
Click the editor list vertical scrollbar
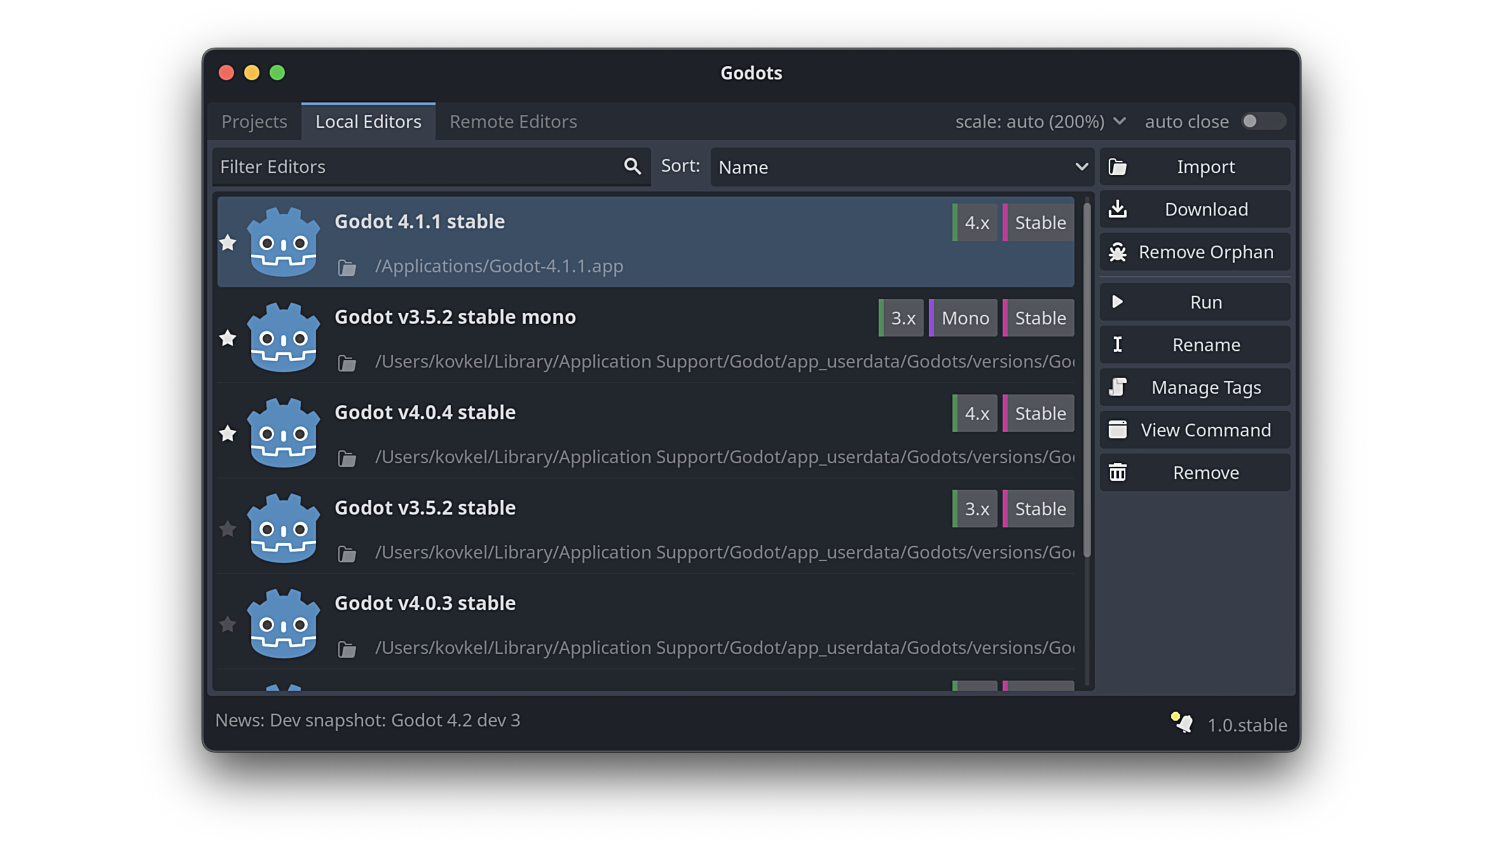coord(1086,380)
